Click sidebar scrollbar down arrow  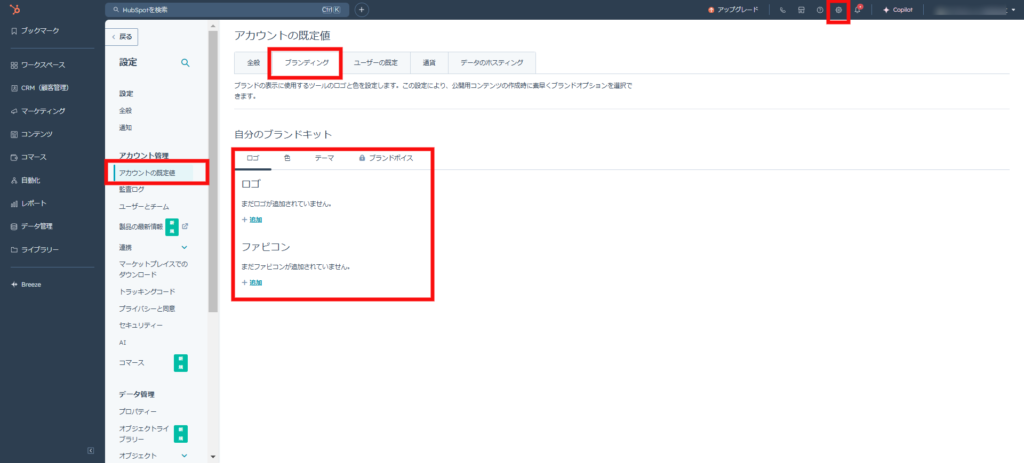click(x=213, y=456)
